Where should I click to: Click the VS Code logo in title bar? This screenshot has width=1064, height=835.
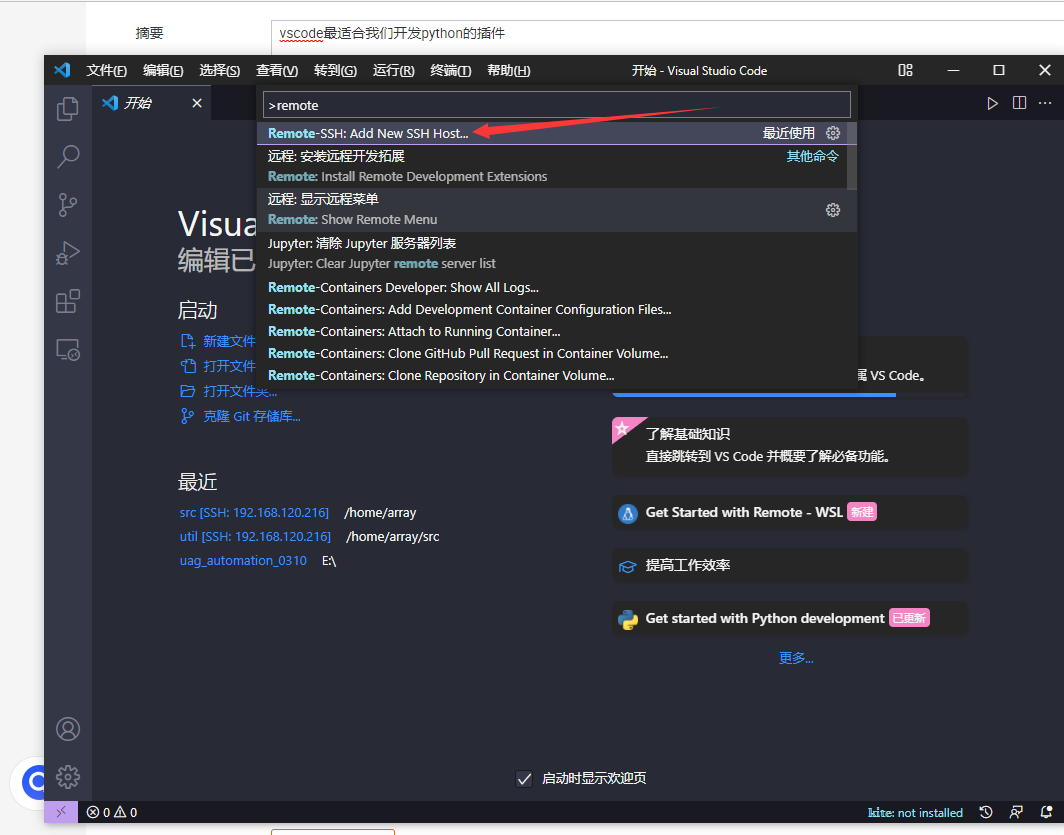62,70
